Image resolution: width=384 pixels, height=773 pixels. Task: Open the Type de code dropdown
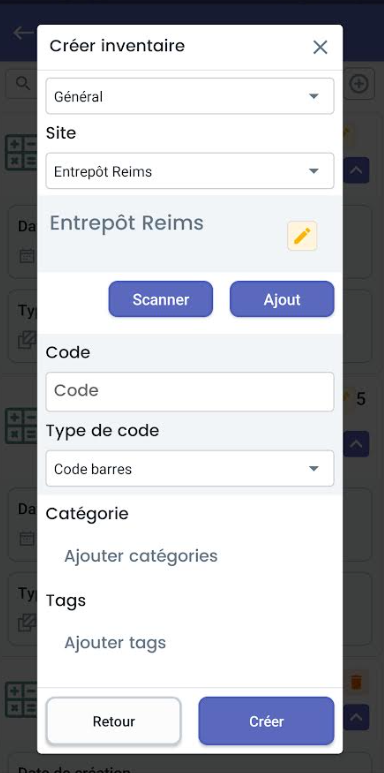[x=190, y=468]
